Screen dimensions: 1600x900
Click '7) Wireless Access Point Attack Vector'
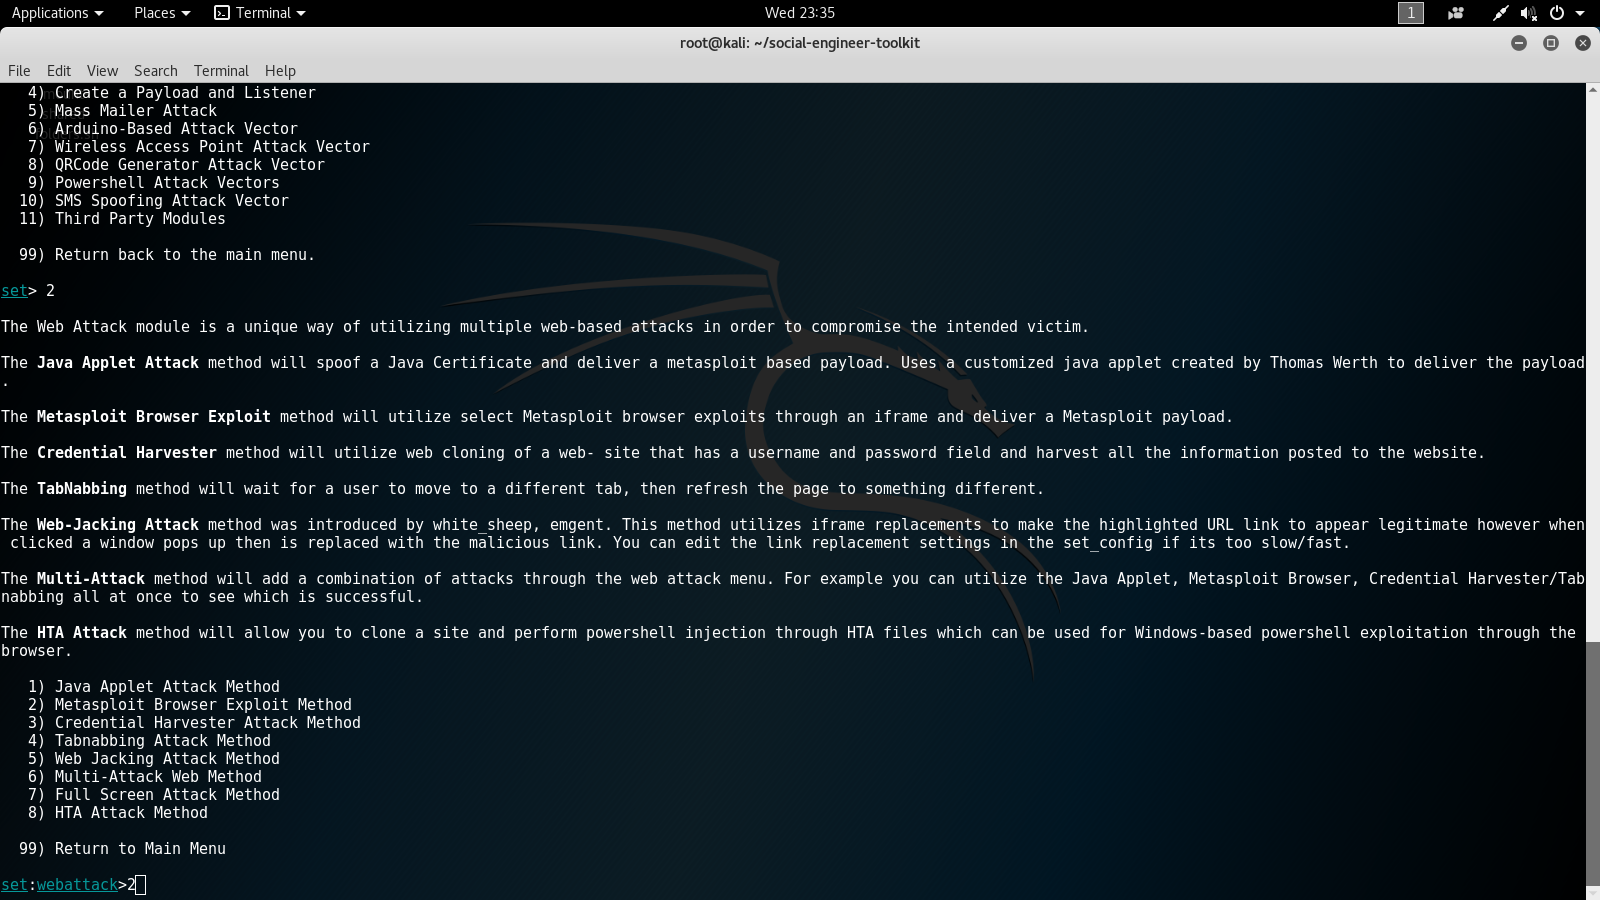199,147
